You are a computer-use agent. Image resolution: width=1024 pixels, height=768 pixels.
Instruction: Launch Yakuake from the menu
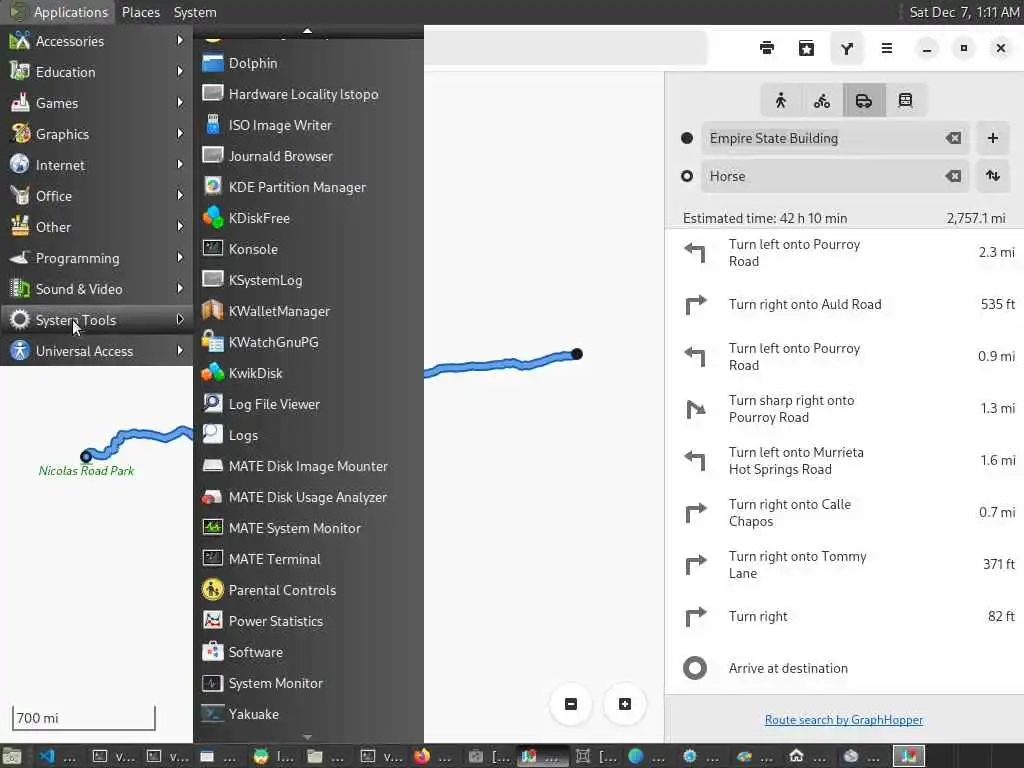(309, 714)
